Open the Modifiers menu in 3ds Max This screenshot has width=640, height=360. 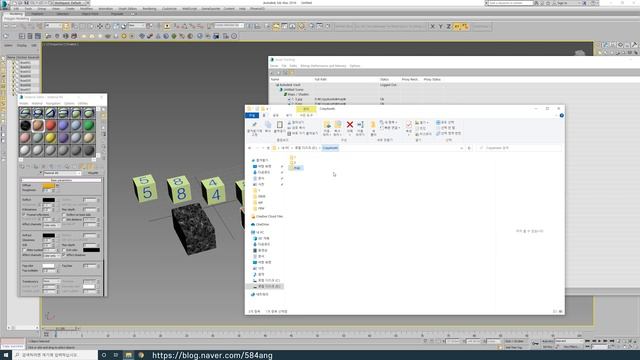click(86, 9)
